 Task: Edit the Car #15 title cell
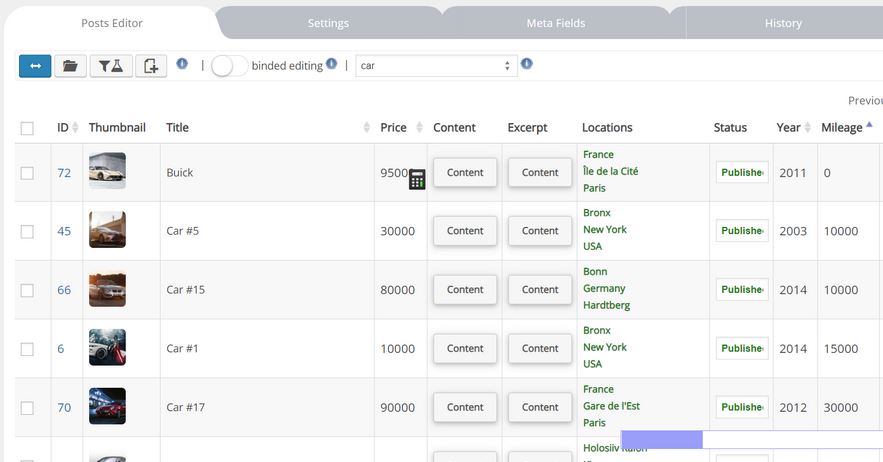point(267,290)
